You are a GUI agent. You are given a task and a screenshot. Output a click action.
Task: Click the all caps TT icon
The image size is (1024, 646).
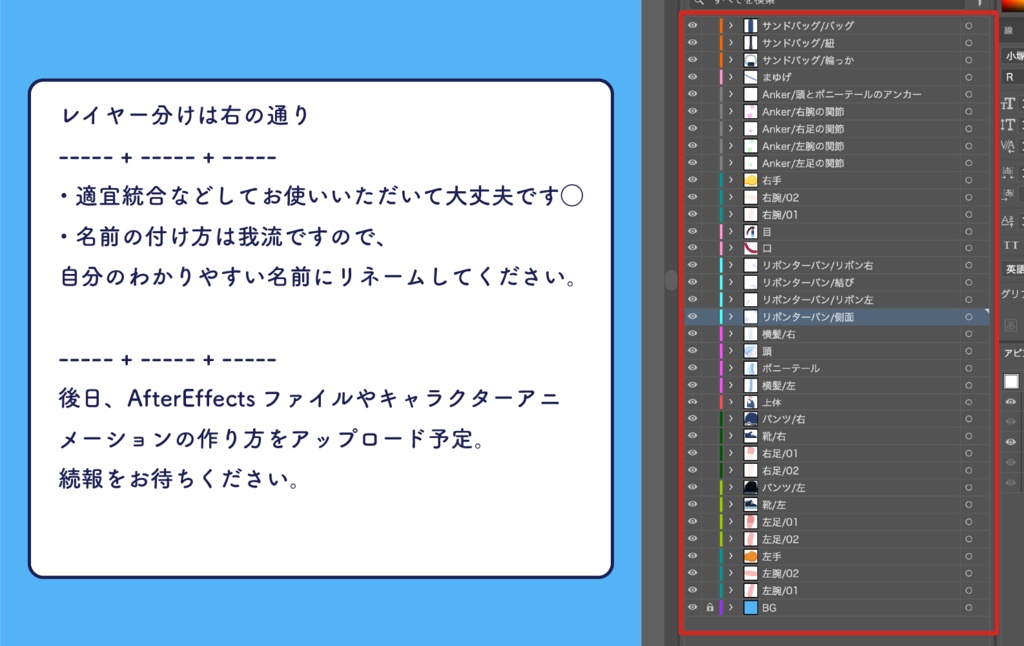[x=1010, y=246]
